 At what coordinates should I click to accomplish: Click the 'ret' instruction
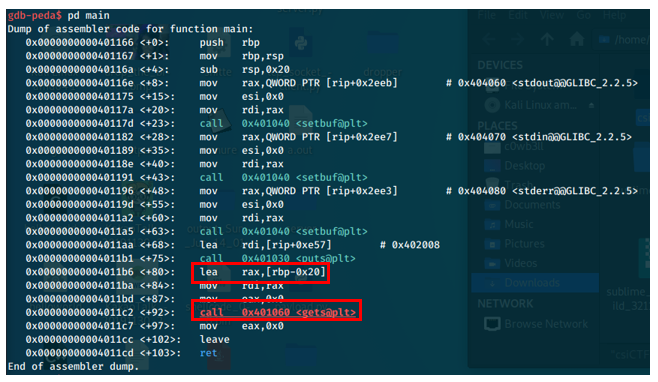pos(208,353)
